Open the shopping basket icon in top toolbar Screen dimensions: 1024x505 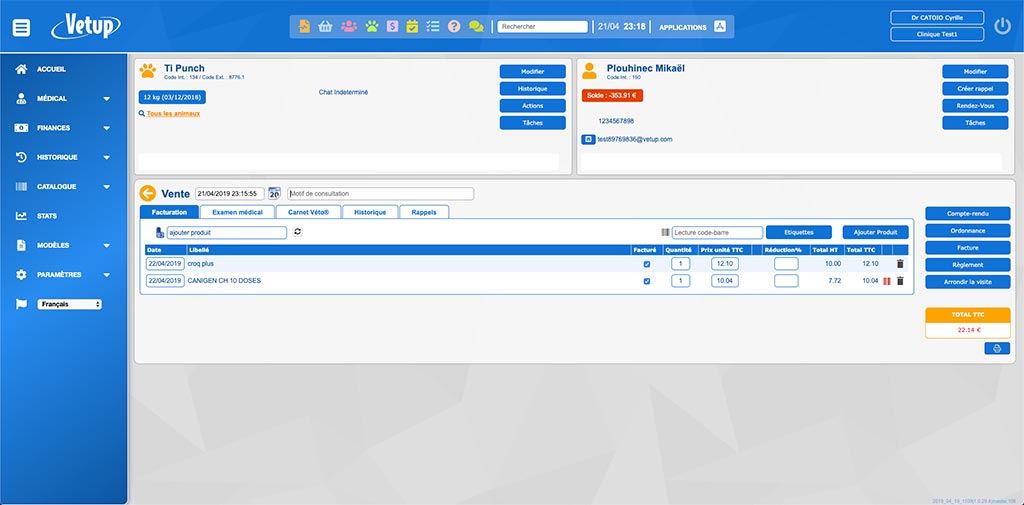pyautogui.click(x=325, y=27)
